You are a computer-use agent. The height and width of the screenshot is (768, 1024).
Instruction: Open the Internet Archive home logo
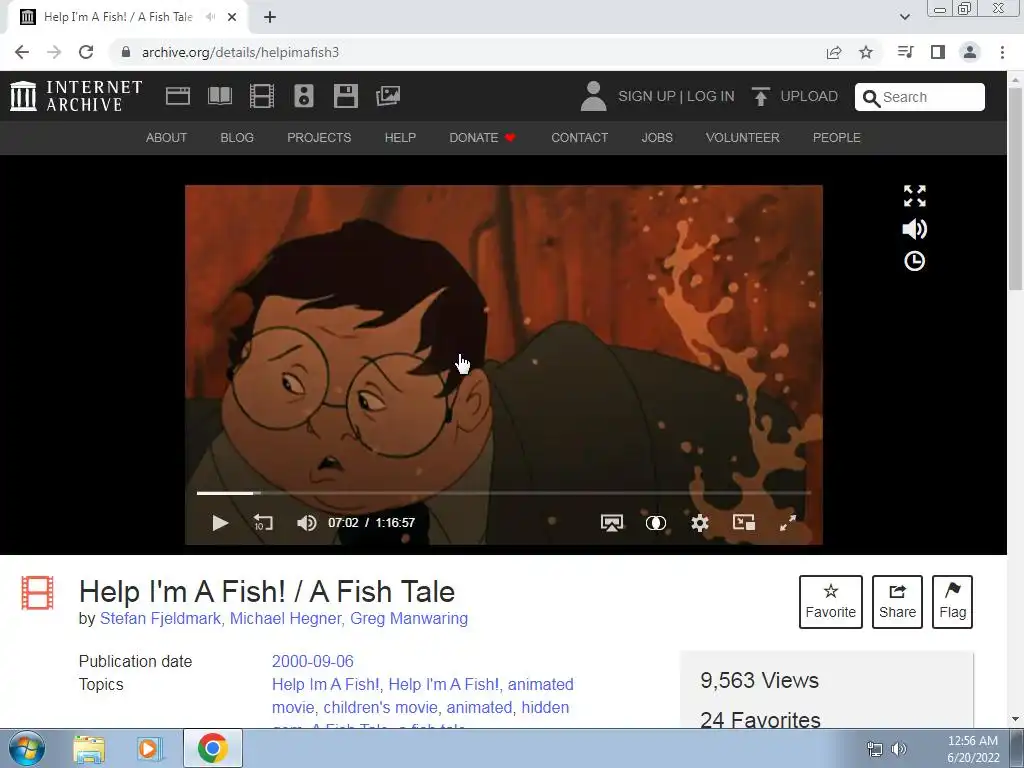(76, 96)
